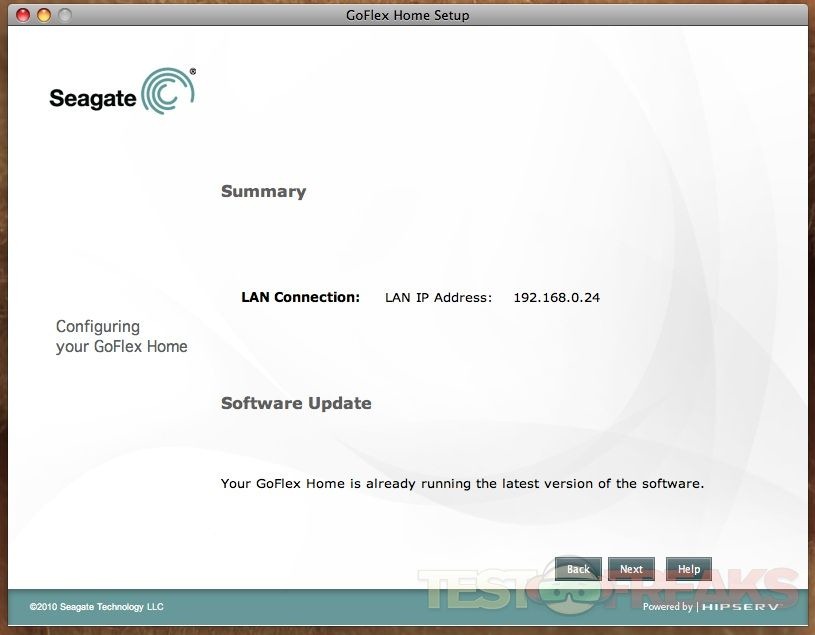Go back using the Back button
Image resolution: width=815 pixels, height=635 pixels.
point(578,569)
